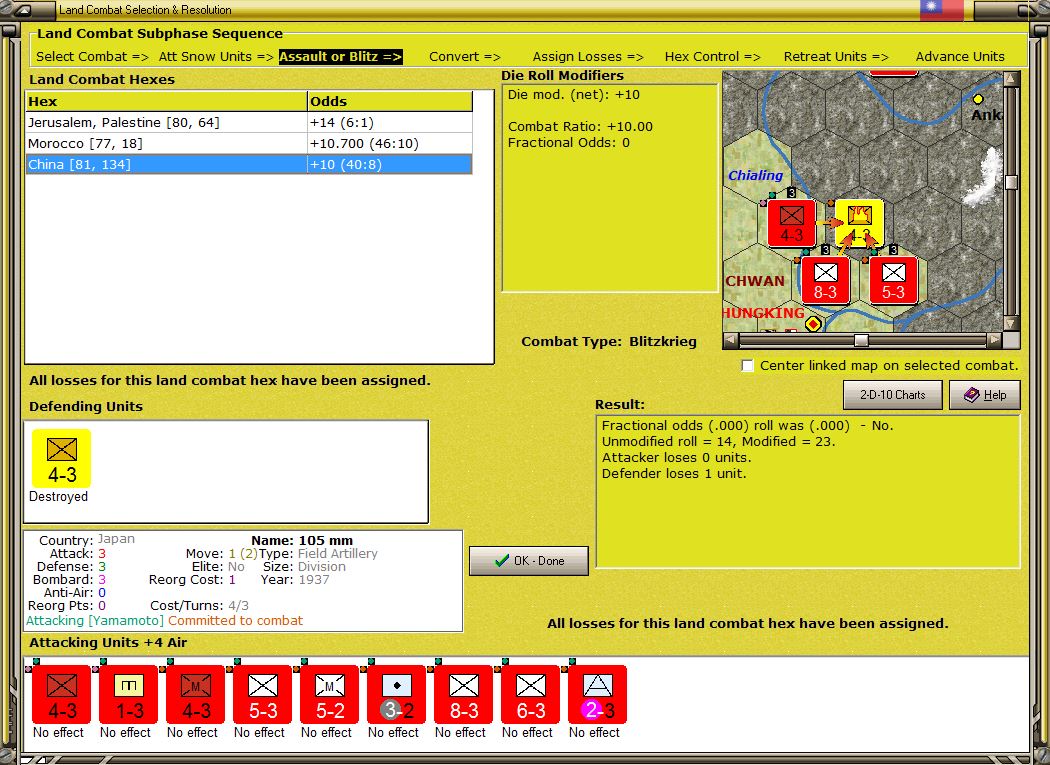
Task: Select the 8-3 attacking unit in the unit row
Action: pyautogui.click(x=463, y=694)
